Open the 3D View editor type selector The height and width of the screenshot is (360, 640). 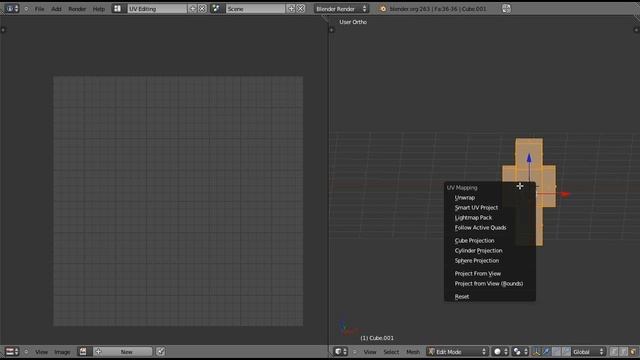point(340,351)
